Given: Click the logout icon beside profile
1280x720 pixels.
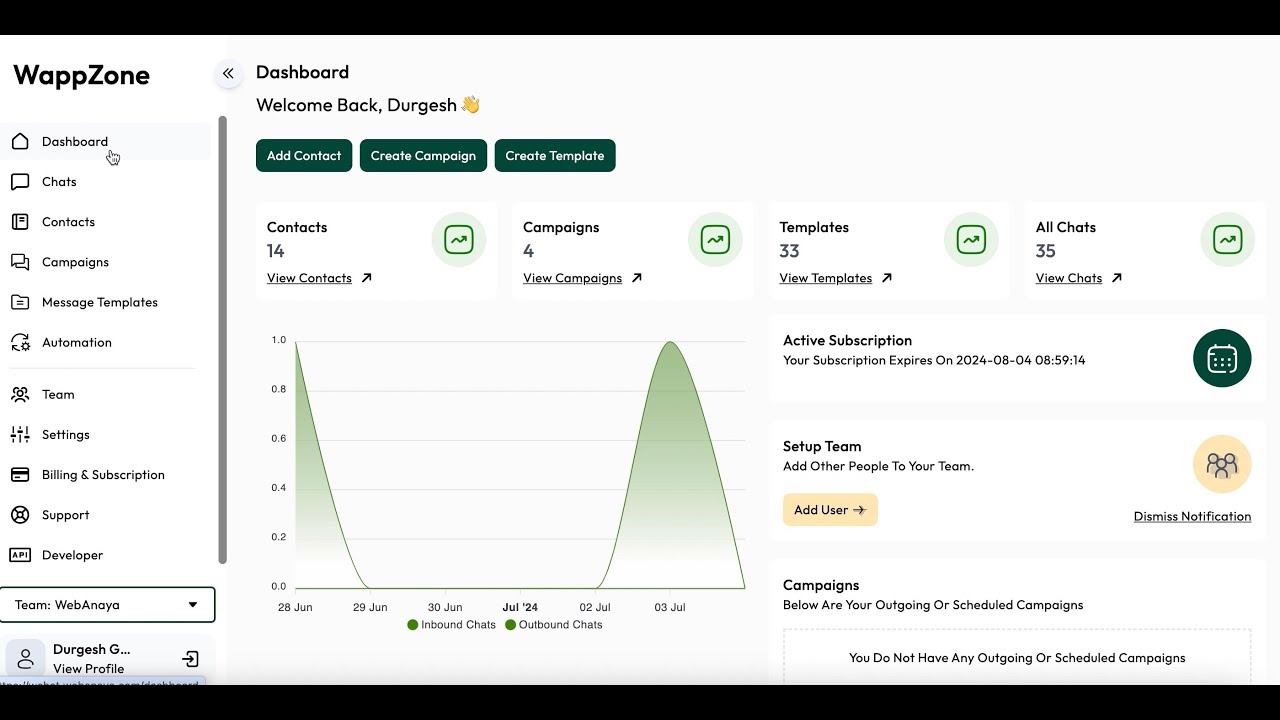Looking at the screenshot, I should pyautogui.click(x=190, y=659).
